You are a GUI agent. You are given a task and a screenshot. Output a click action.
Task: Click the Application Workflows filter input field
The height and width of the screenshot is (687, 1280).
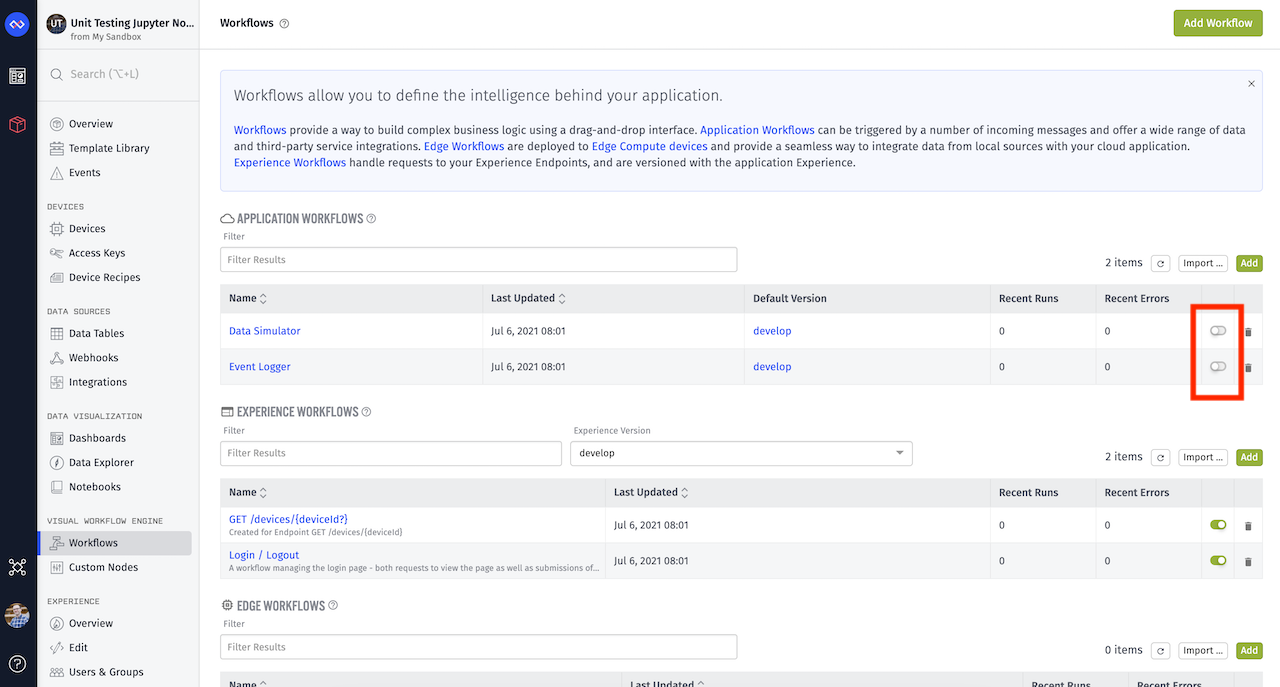click(478, 259)
